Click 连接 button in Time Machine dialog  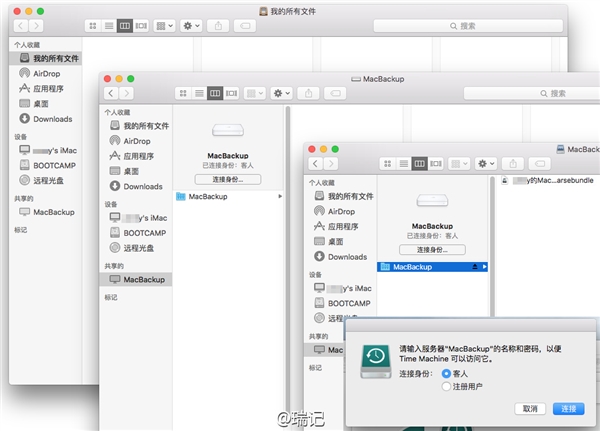(x=568, y=409)
